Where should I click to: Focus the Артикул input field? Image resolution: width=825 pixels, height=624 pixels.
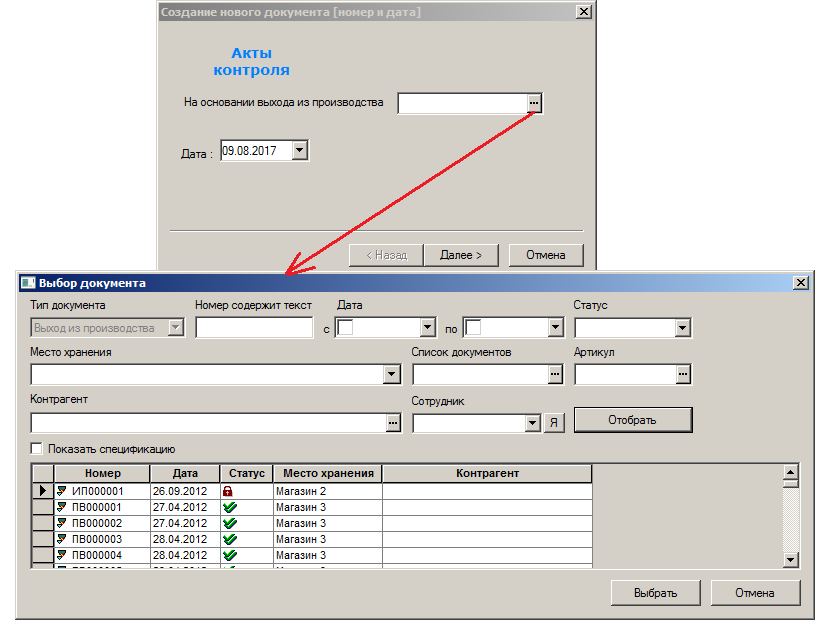pos(626,375)
